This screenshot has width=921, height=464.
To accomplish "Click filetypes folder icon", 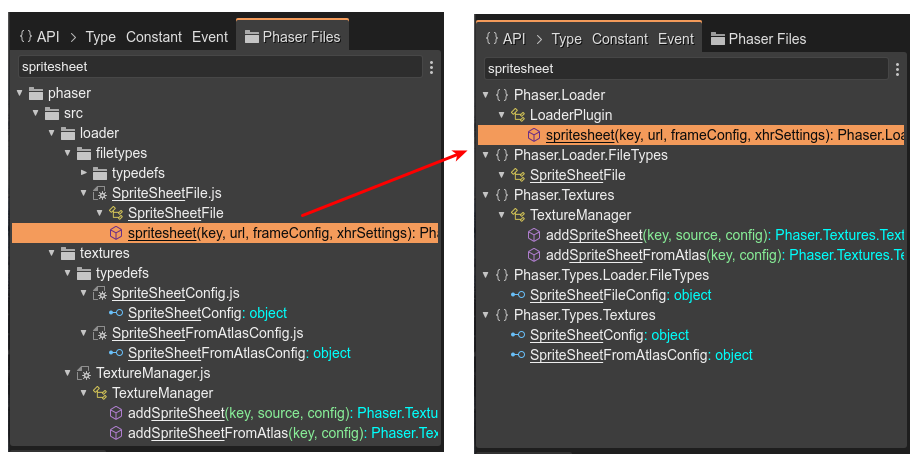I will (x=84, y=153).
